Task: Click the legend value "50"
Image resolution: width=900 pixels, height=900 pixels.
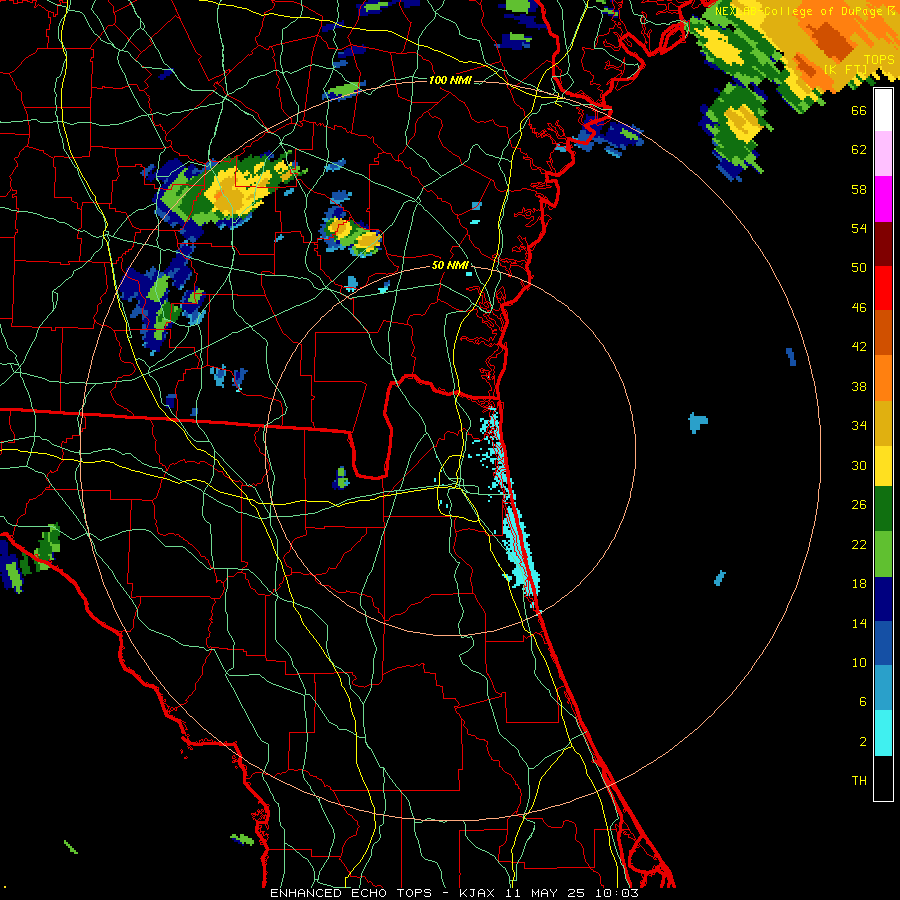Action: [859, 268]
